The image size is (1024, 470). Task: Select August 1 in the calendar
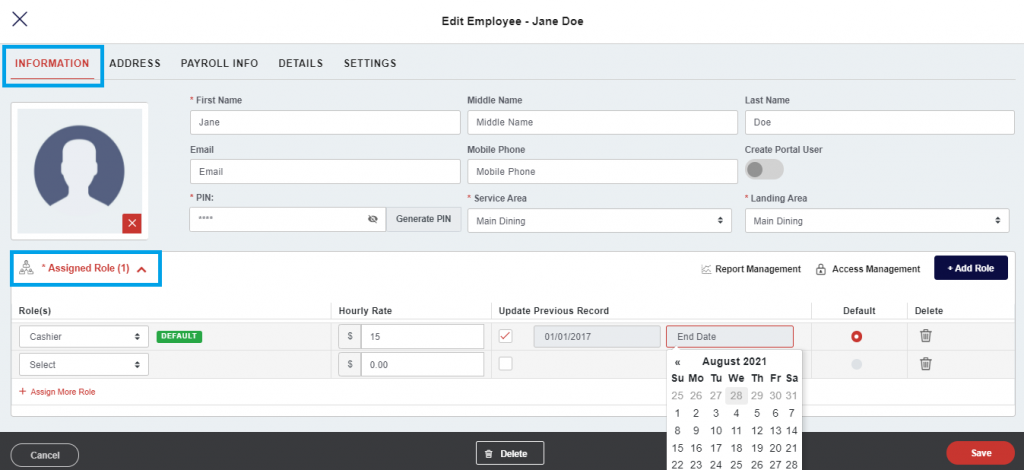pyautogui.click(x=677, y=413)
